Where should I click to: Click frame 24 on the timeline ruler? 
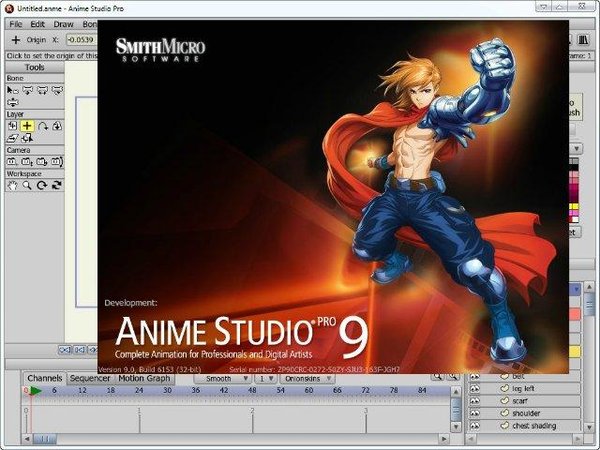pyautogui.click(x=139, y=390)
